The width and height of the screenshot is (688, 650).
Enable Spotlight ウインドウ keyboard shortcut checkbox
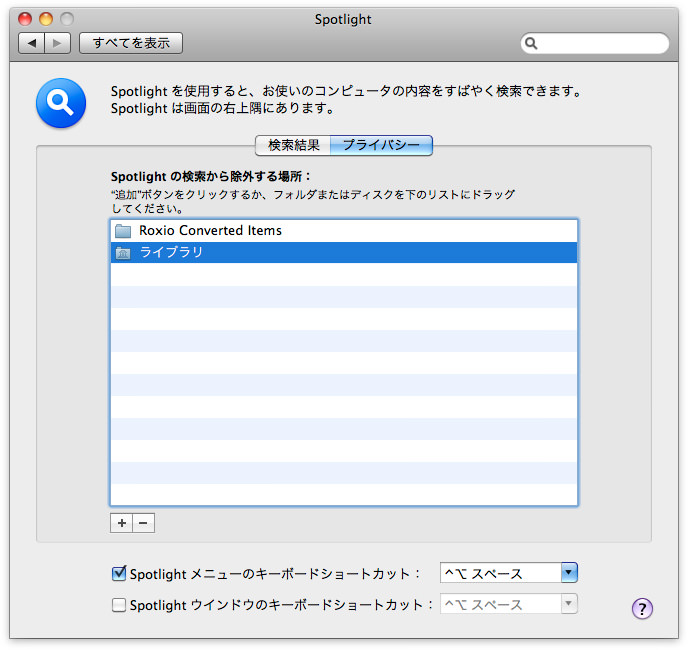(x=119, y=605)
